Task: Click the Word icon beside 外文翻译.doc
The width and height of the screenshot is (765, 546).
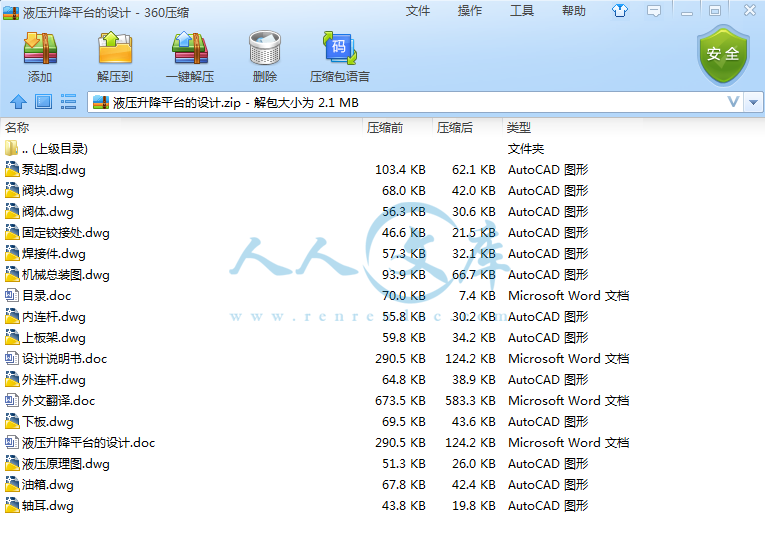Action: pyautogui.click(x=12, y=400)
